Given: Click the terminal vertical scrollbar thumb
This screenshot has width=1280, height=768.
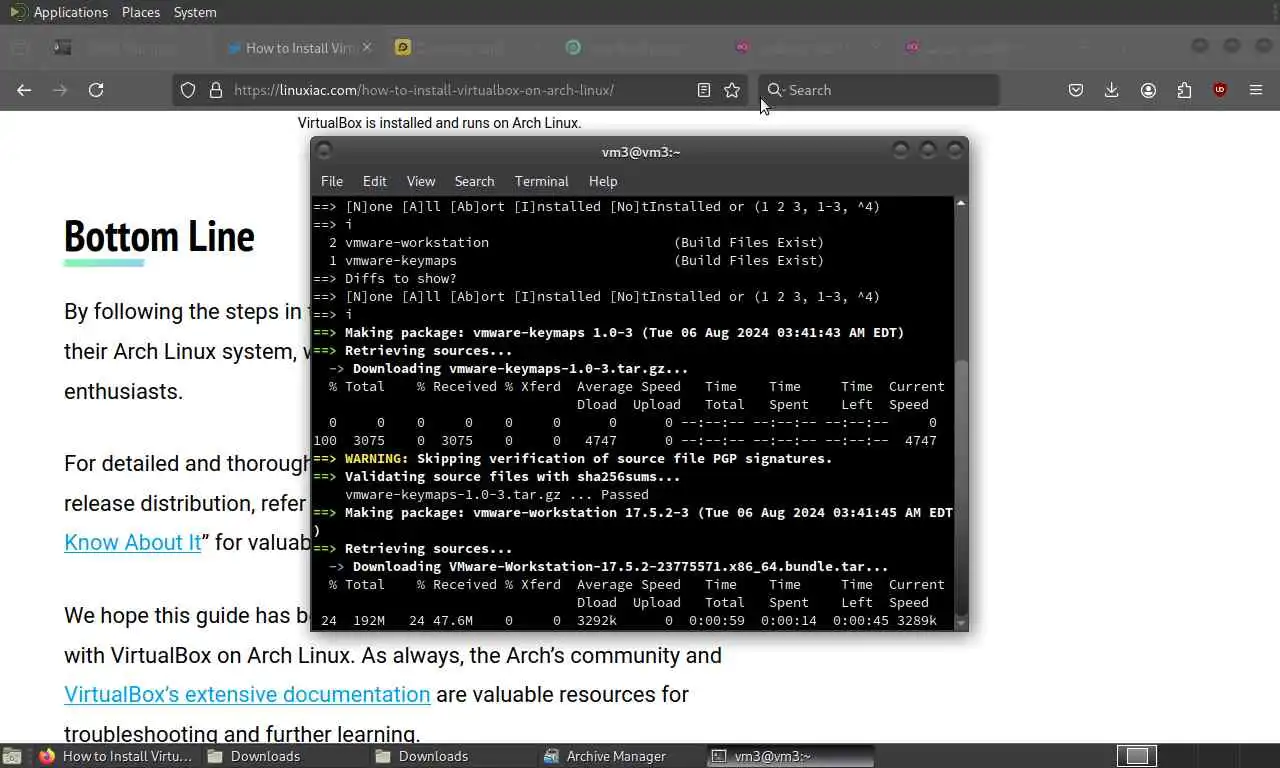Looking at the screenshot, I should pyautogui.click(x=961, y=487).
